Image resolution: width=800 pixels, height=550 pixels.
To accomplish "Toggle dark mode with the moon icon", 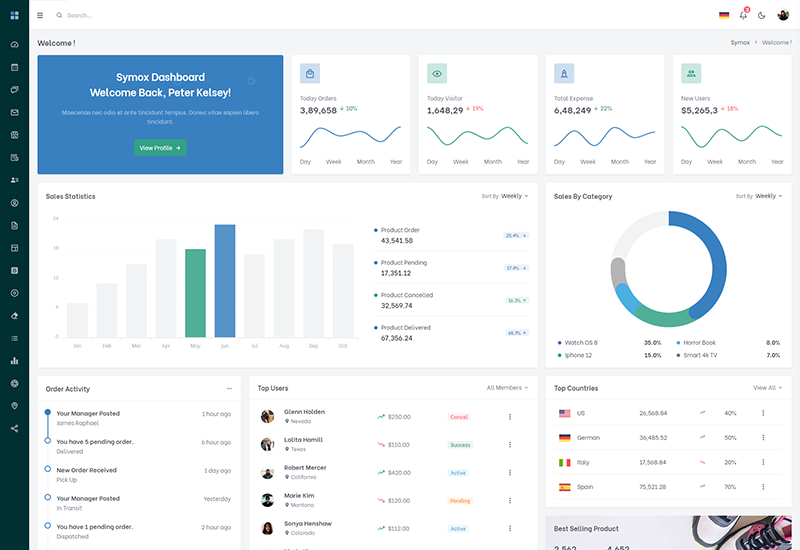I will (x=762, y=15).
